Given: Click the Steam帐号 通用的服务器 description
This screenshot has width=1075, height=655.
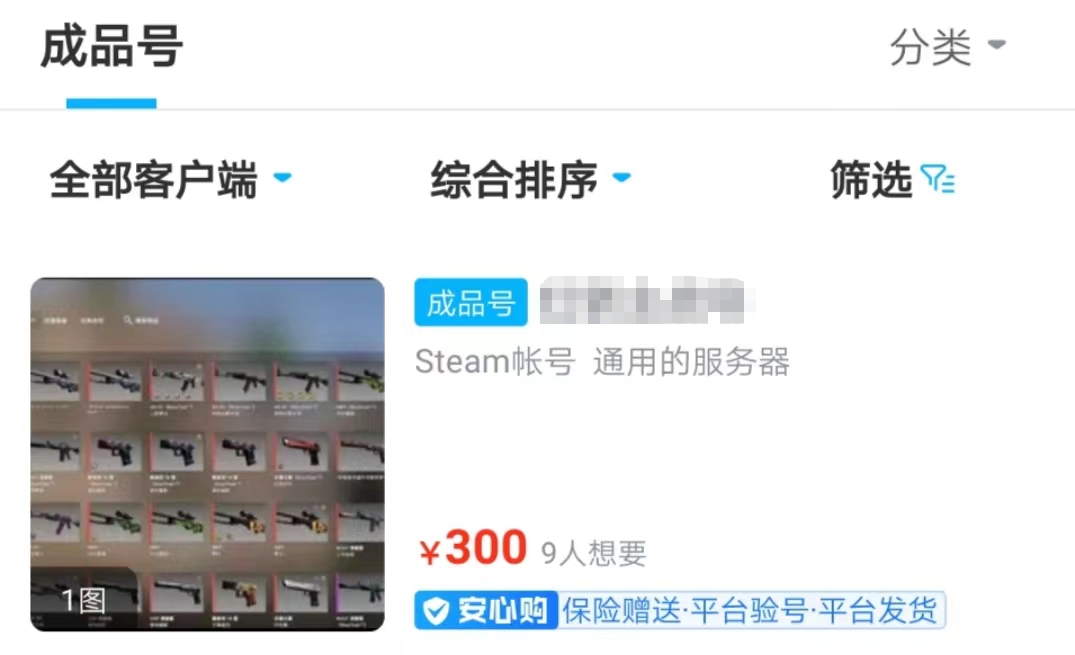Looking at the screenshot, I should coord(602,361).
